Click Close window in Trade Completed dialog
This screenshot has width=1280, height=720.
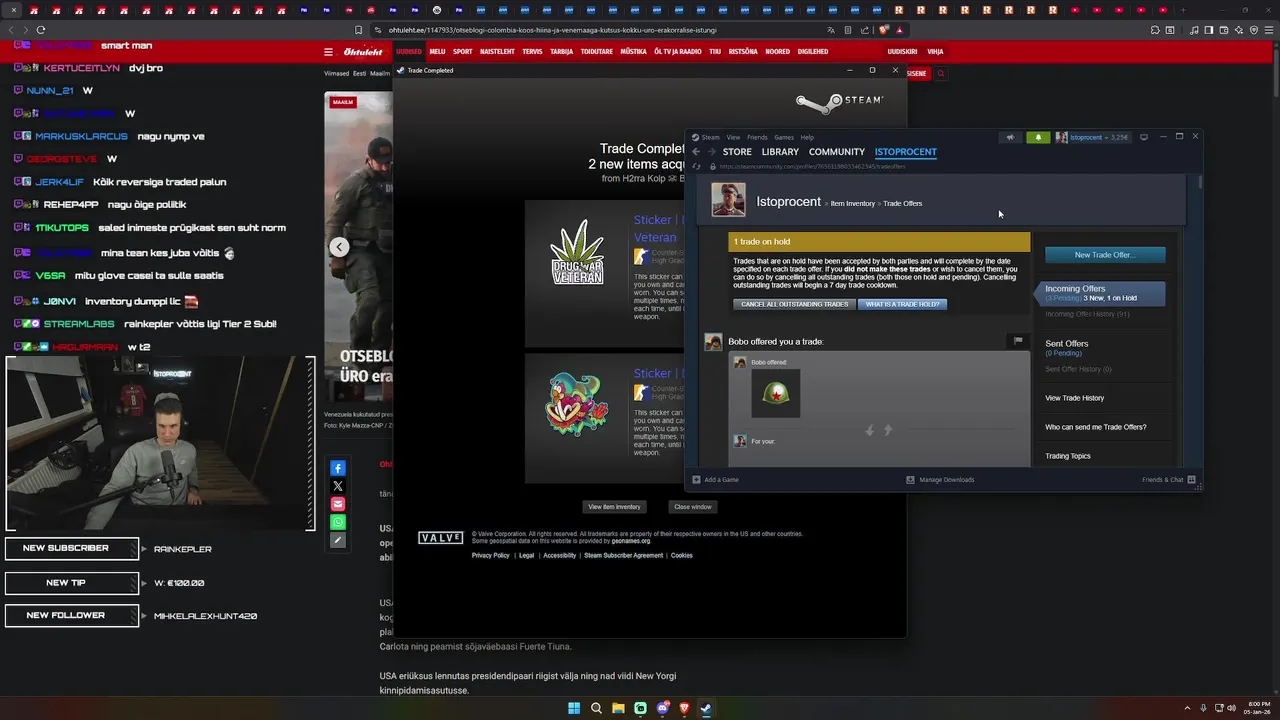pos(692,507)
